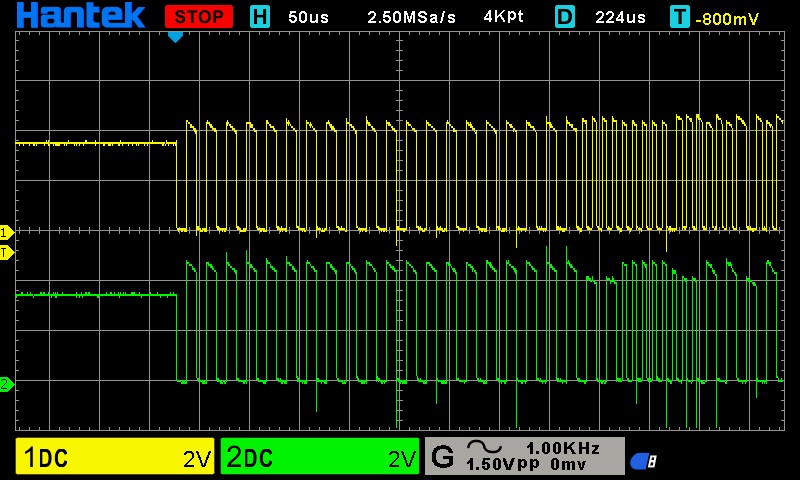This screenshot has width=800, height=480.
Task: Click the sine wave generator symbol
Action: point(484,447)
